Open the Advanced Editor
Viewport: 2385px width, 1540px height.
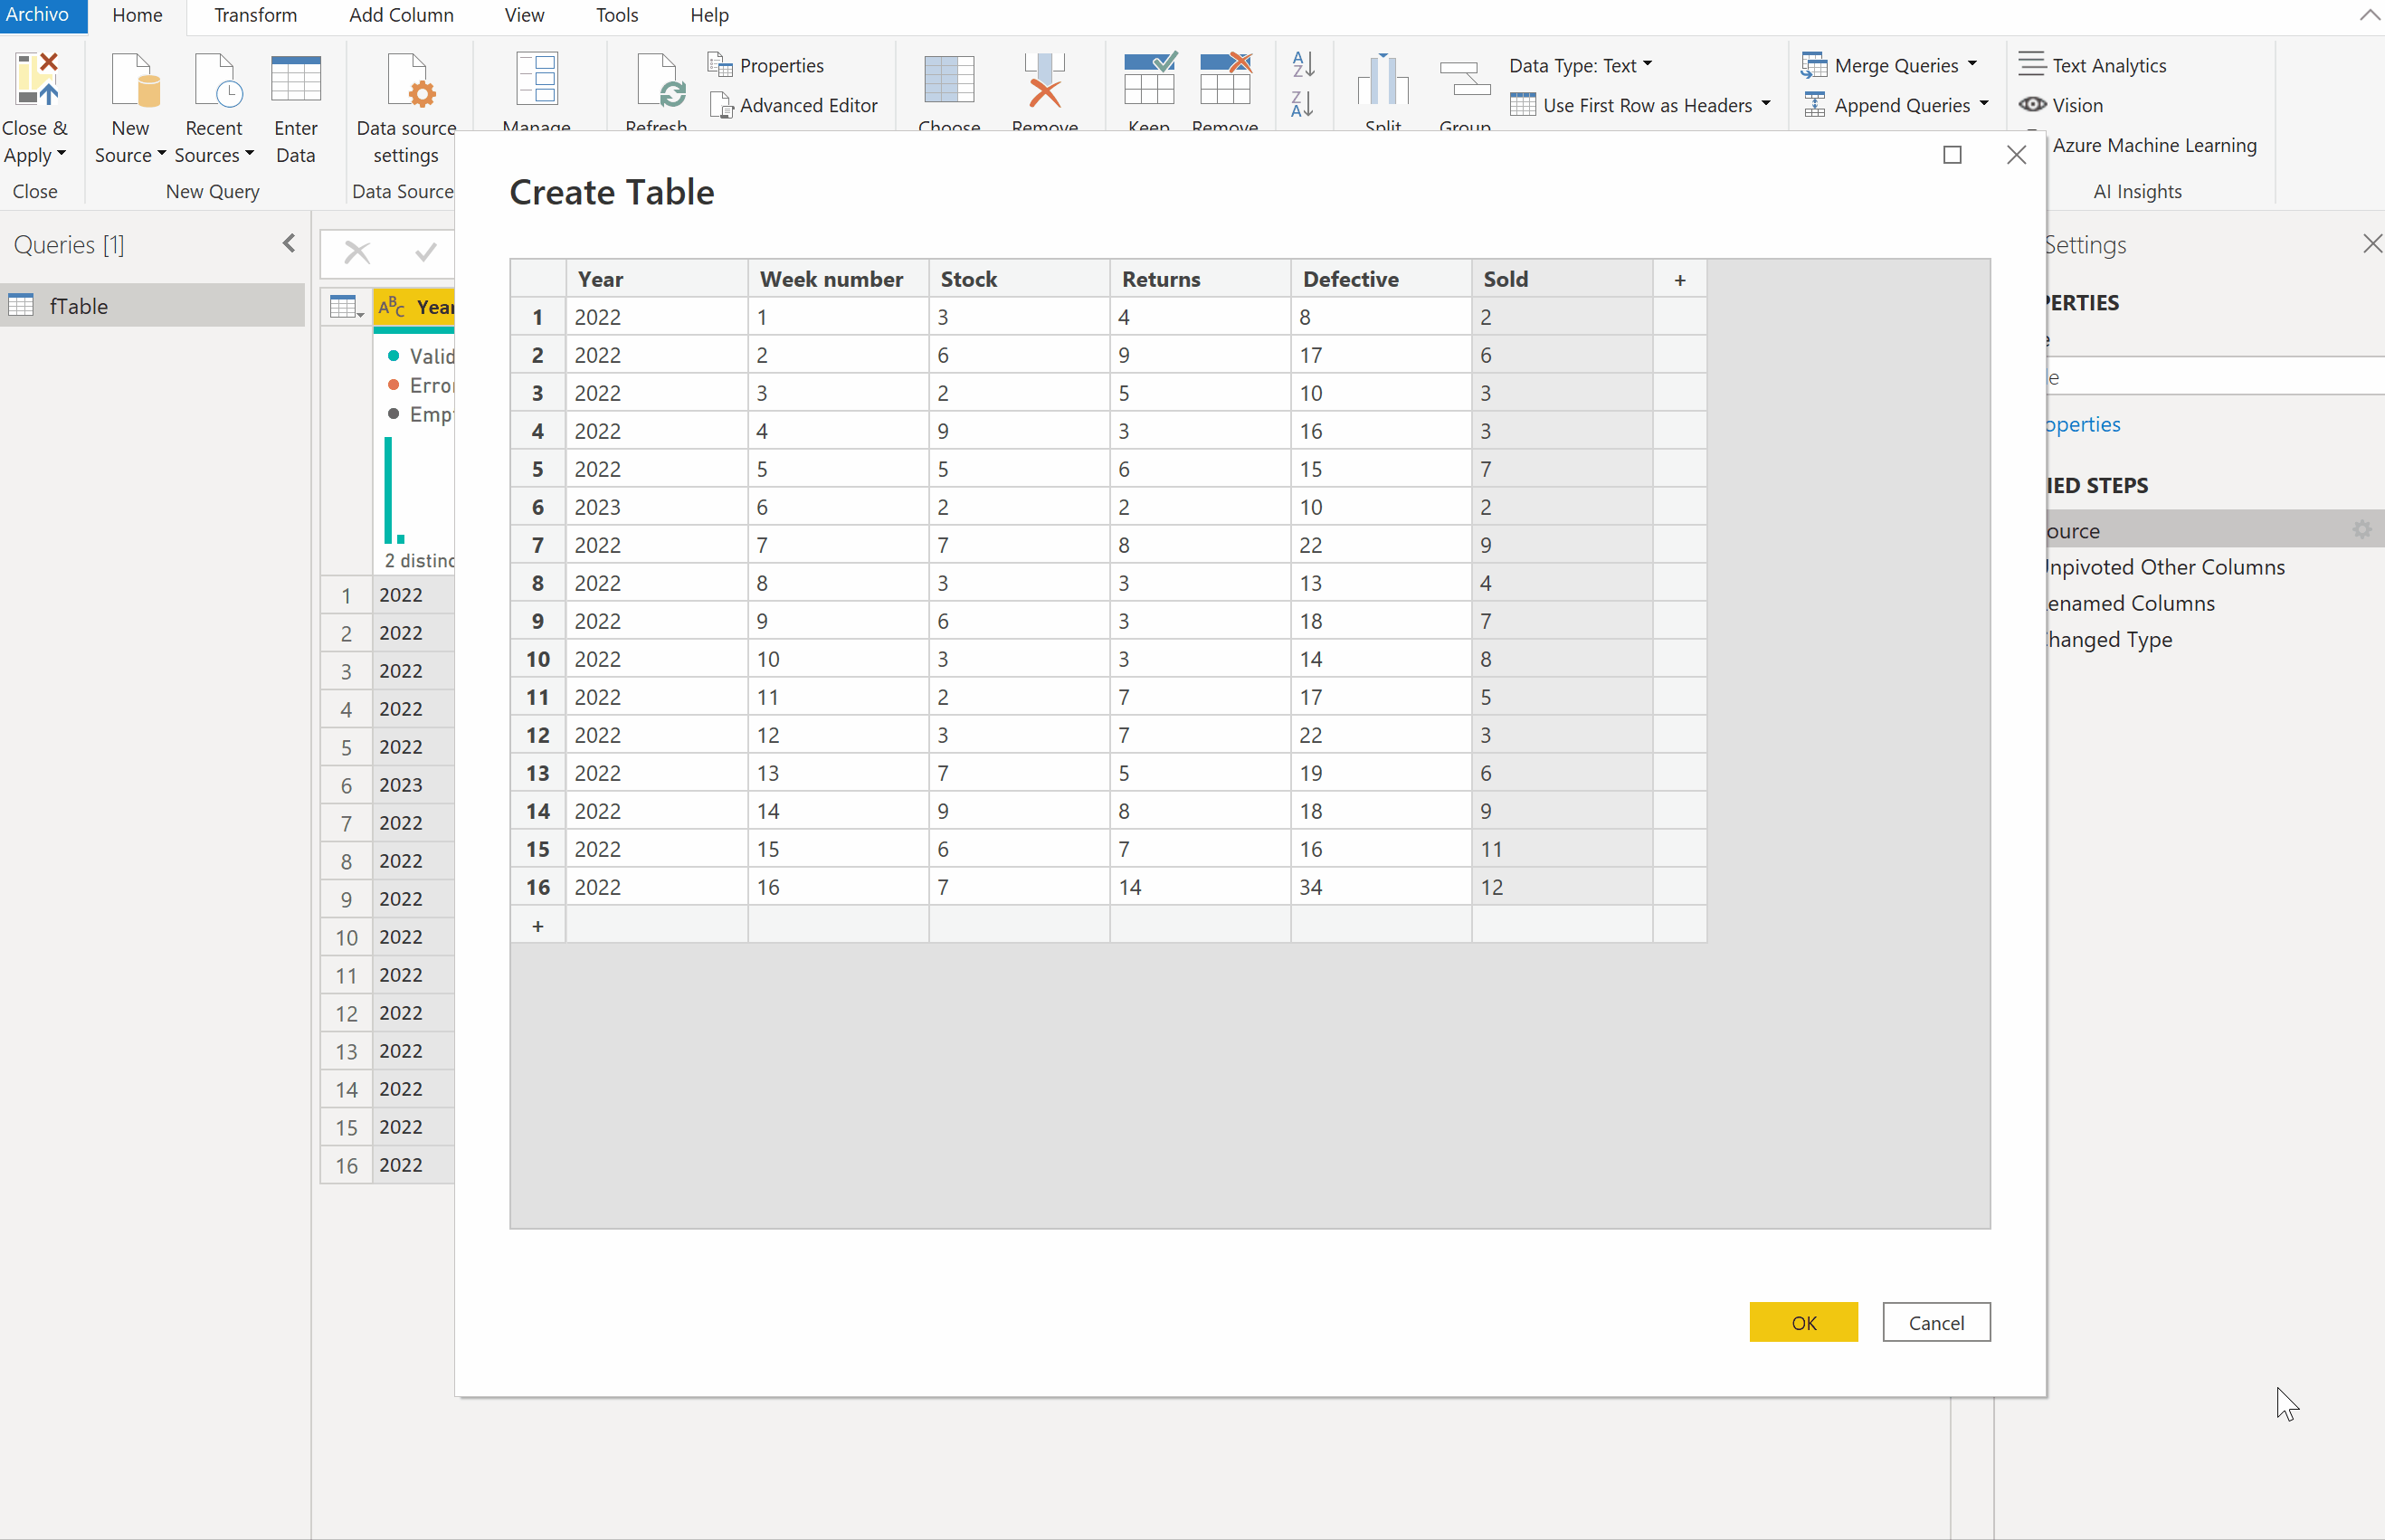796,105
